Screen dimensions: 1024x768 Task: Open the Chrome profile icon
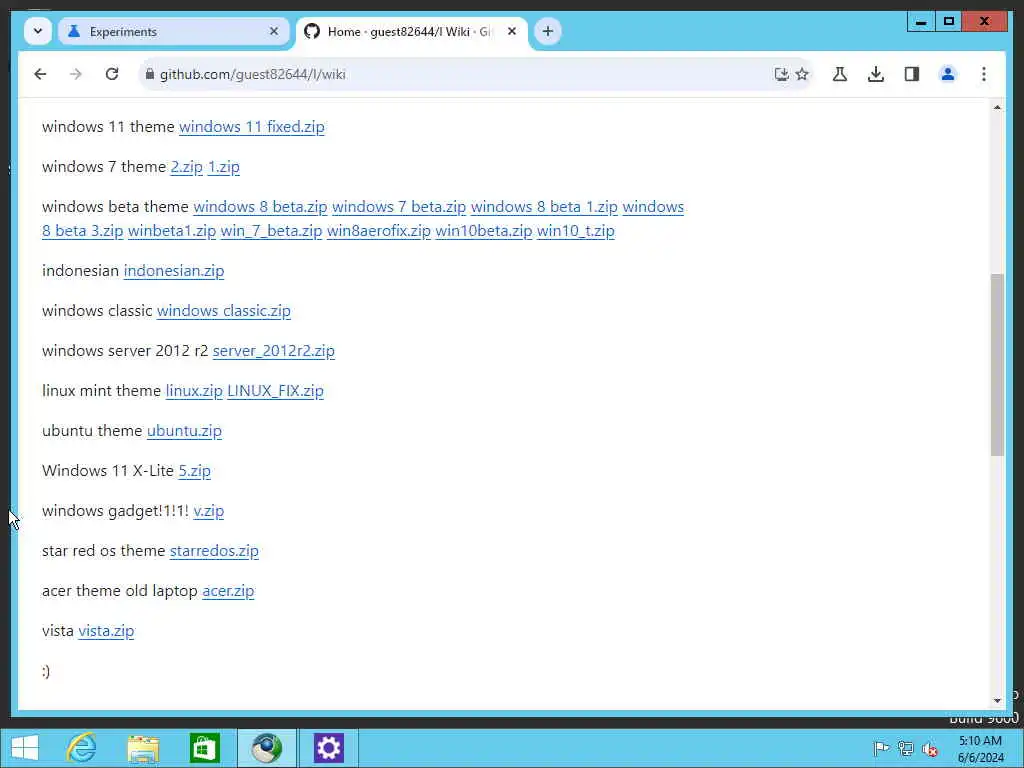pos(948,74)
